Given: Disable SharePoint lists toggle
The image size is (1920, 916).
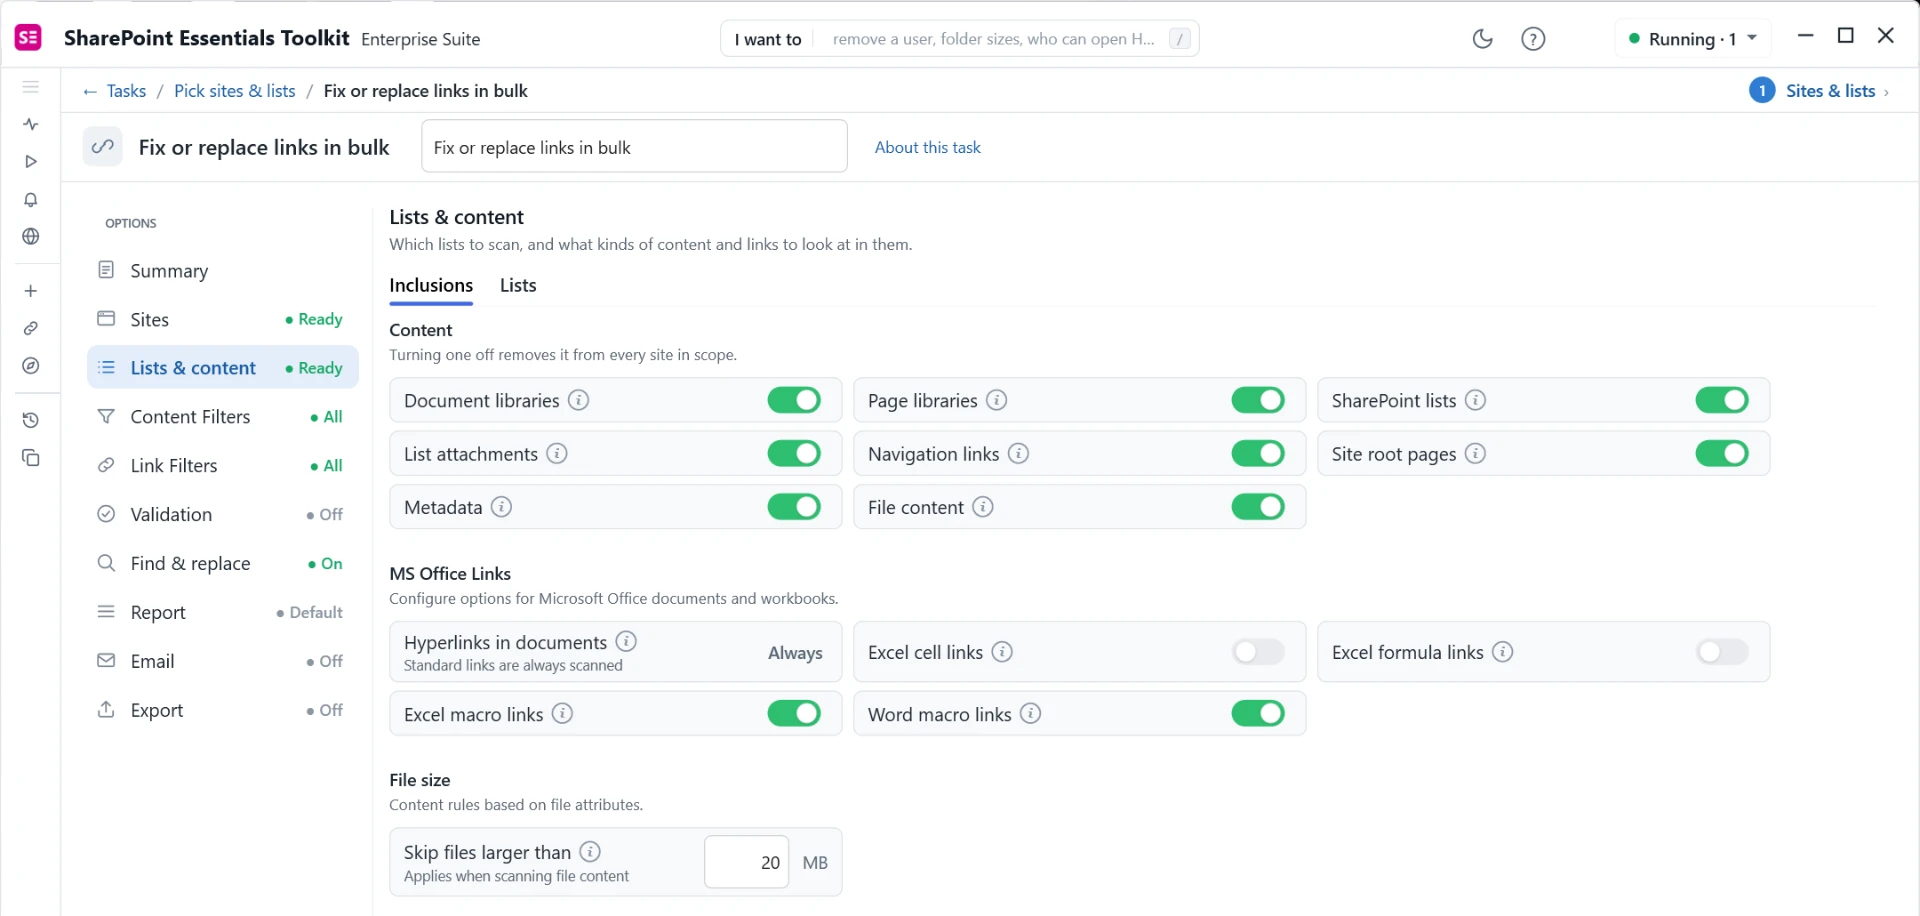Looking at the screenshot, I should click(x=1722, y=400).
